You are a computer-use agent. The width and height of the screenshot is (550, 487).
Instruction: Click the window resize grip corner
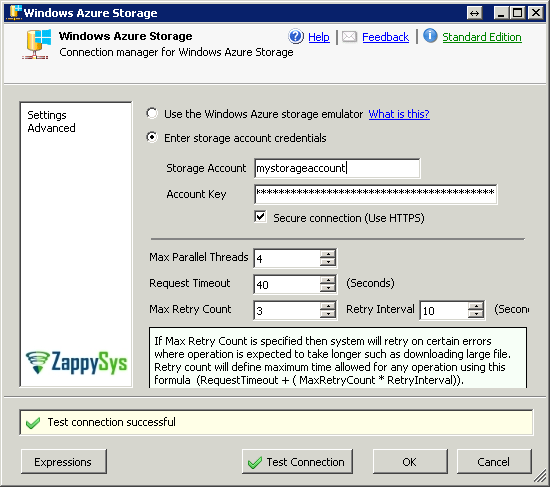coord(539,476)
